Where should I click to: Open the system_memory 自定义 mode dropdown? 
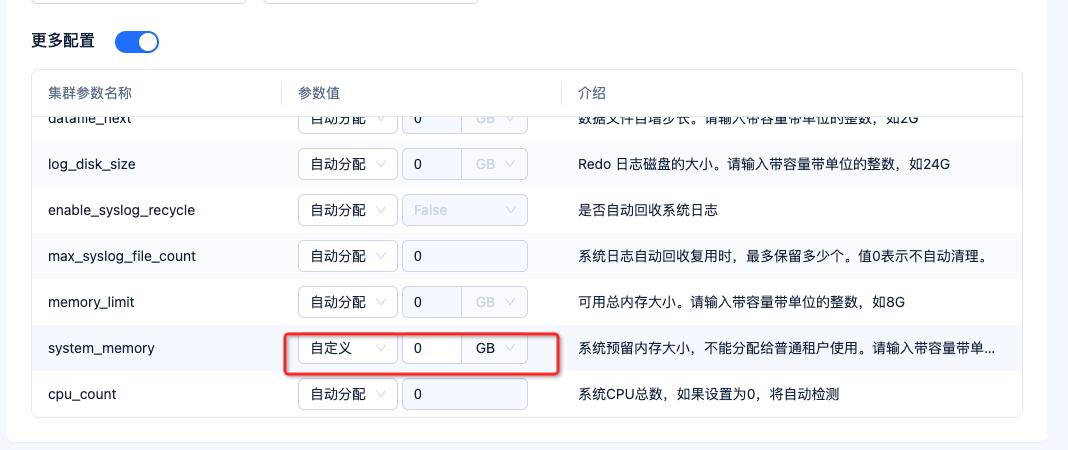[347, 348]
